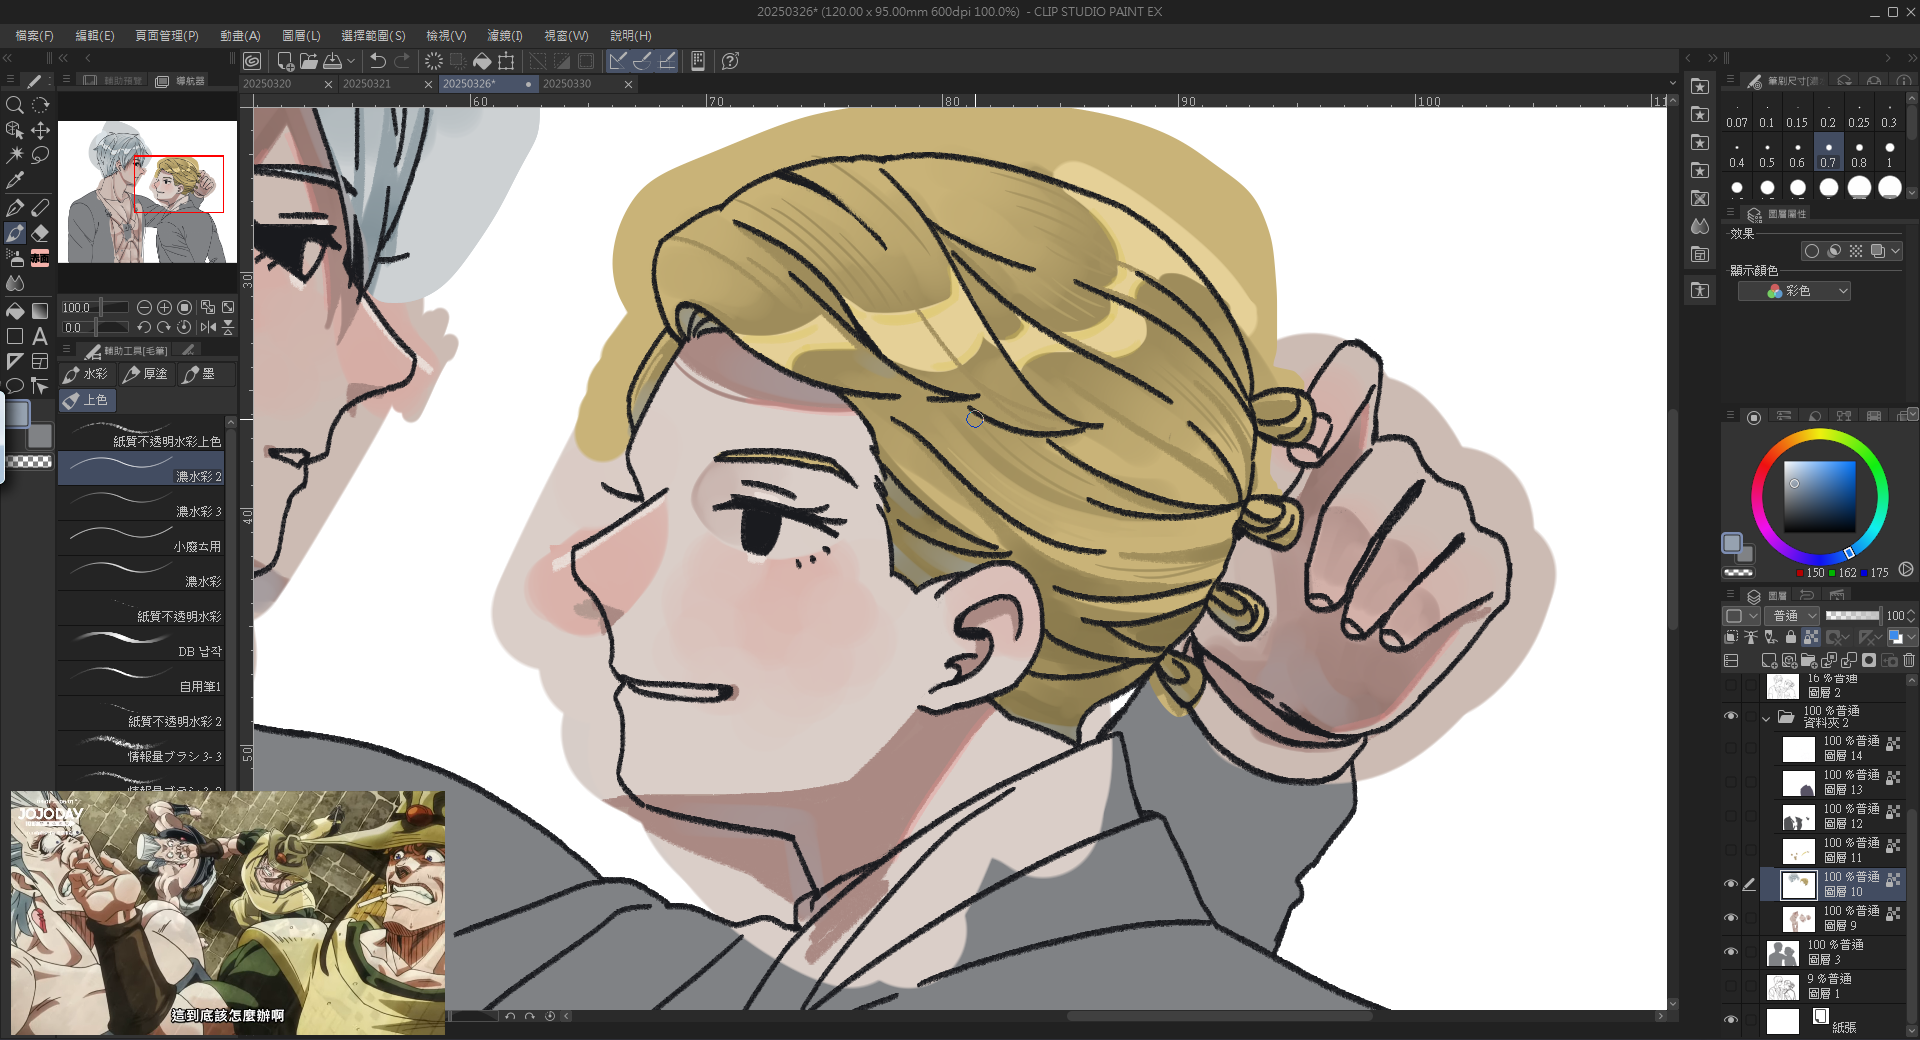Open 濾鏡(I) menu

pos(505,36)
